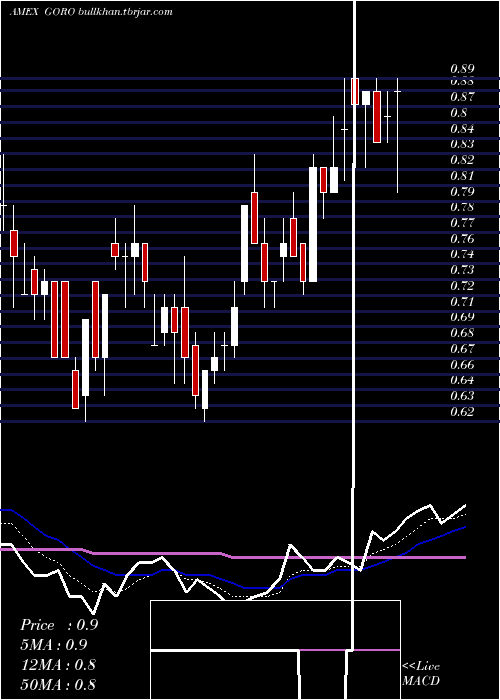Click the '12MA : 0.8' readout

point(58,665)
